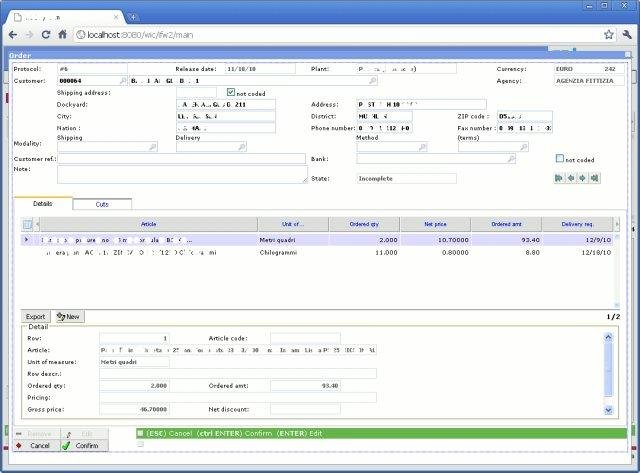Click the Release date field

coord(260,69)
